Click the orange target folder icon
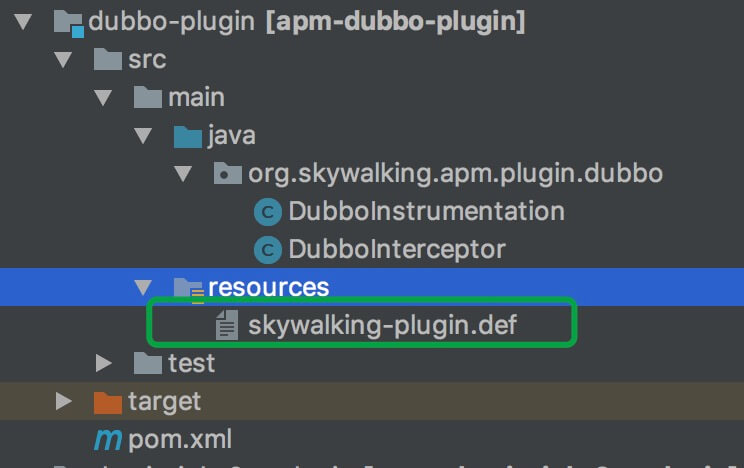This screenshot has height=468, width=744. (x=108, y=402)
